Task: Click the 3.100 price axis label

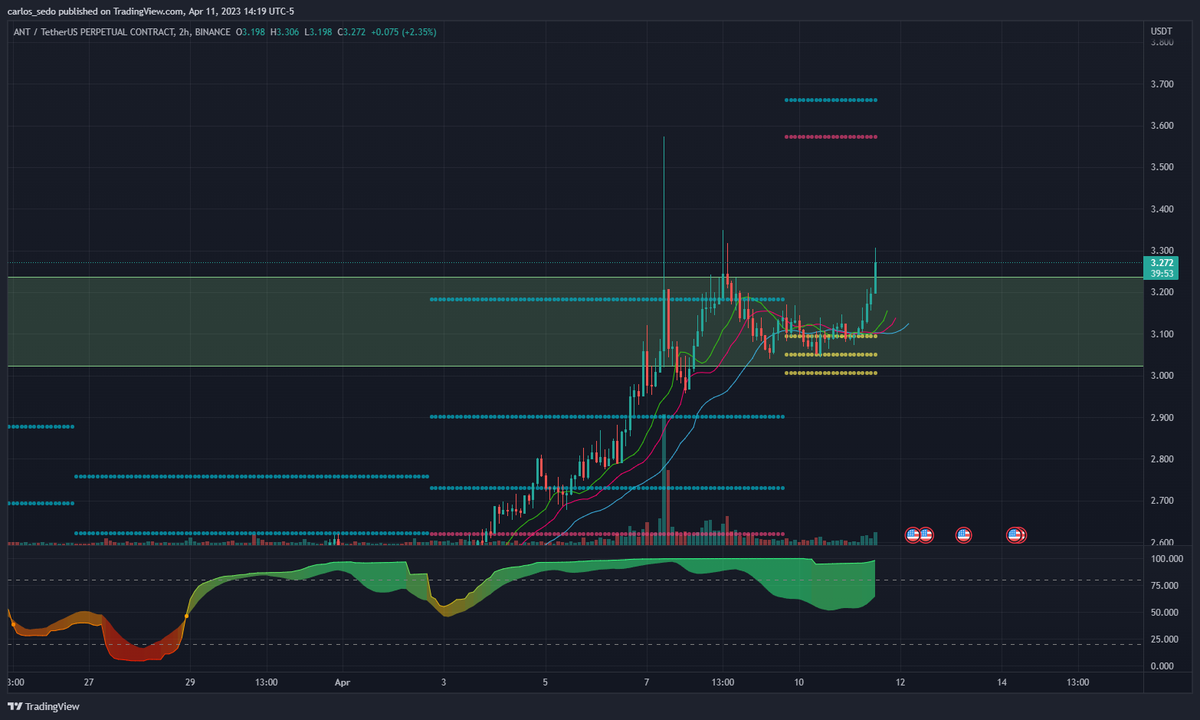Action: coord(1161,334)
